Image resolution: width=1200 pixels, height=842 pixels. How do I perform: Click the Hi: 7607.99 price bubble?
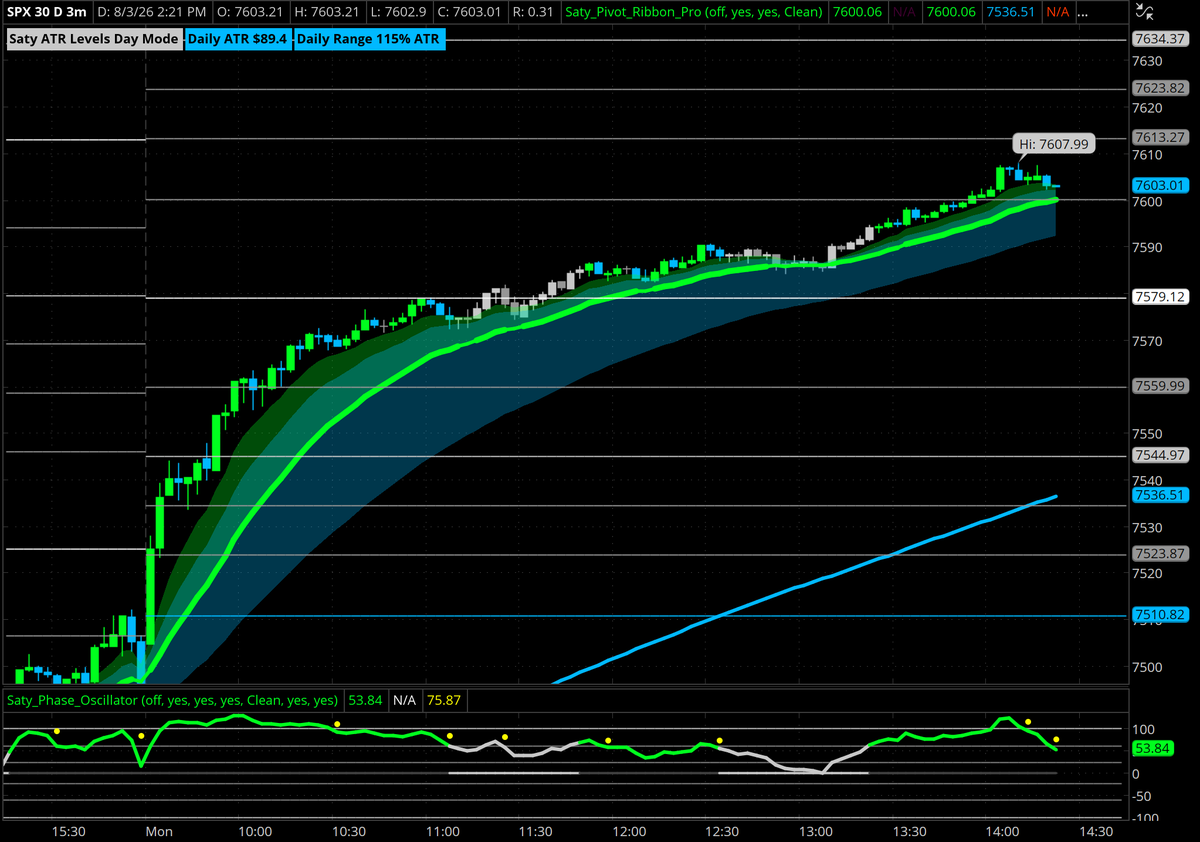[1054, 144]
